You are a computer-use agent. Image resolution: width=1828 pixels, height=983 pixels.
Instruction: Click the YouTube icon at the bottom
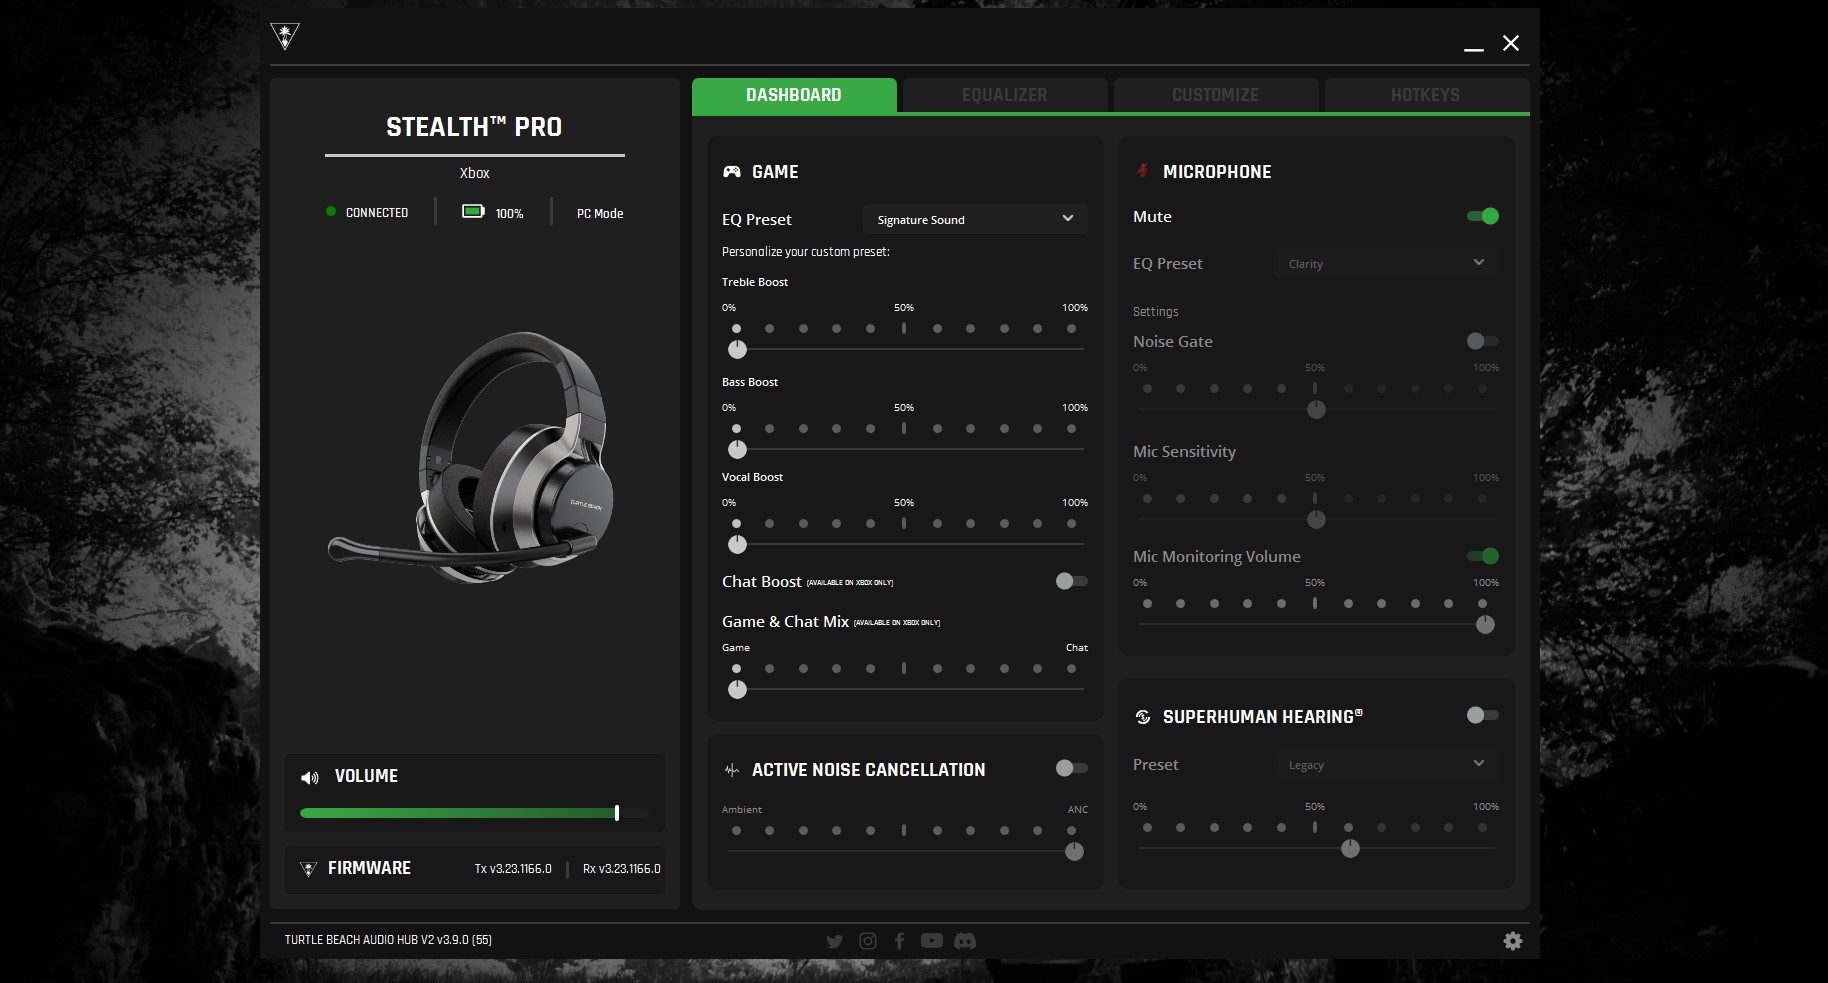tap(932, 941)
